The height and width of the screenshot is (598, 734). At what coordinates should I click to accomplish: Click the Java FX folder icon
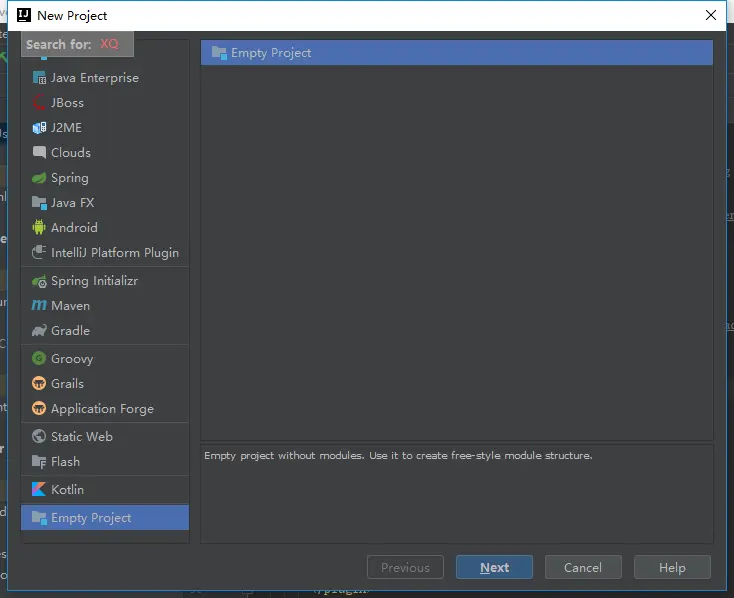(39, 203)
